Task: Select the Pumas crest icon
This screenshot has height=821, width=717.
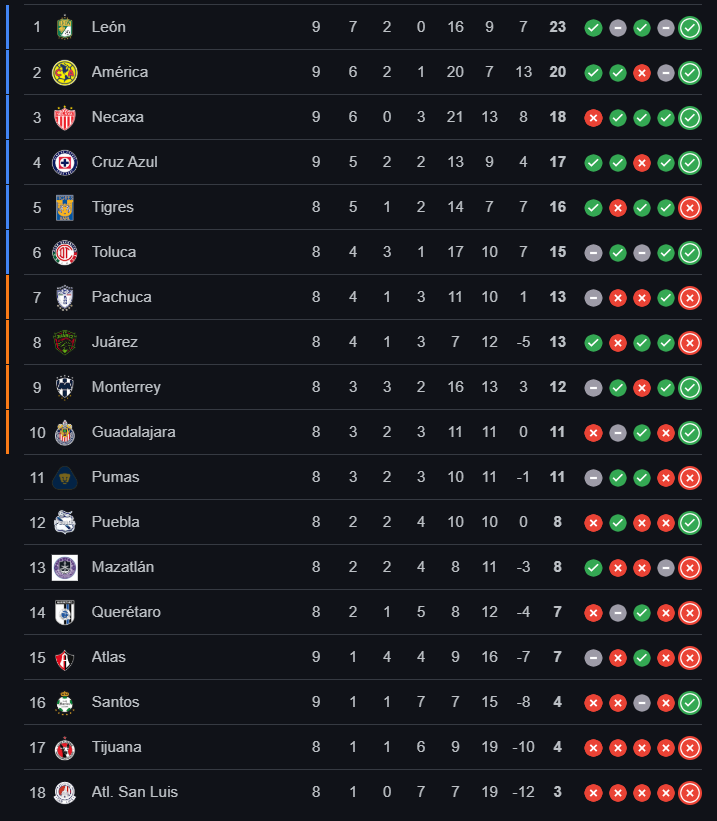Action: [64, 478]
